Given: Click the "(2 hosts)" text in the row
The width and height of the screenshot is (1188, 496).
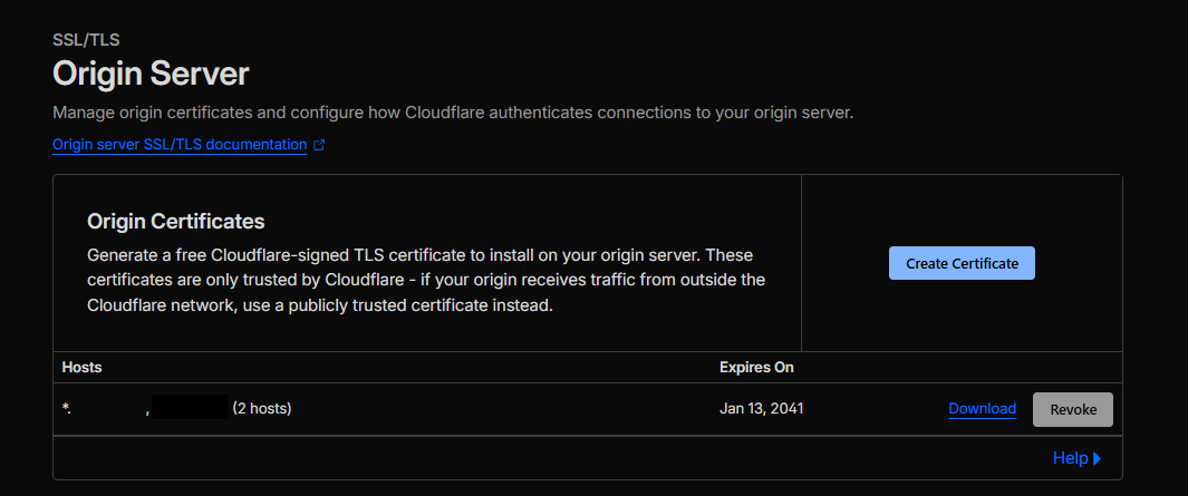Looking at the screenshot, I should click(x=261, y=408).
